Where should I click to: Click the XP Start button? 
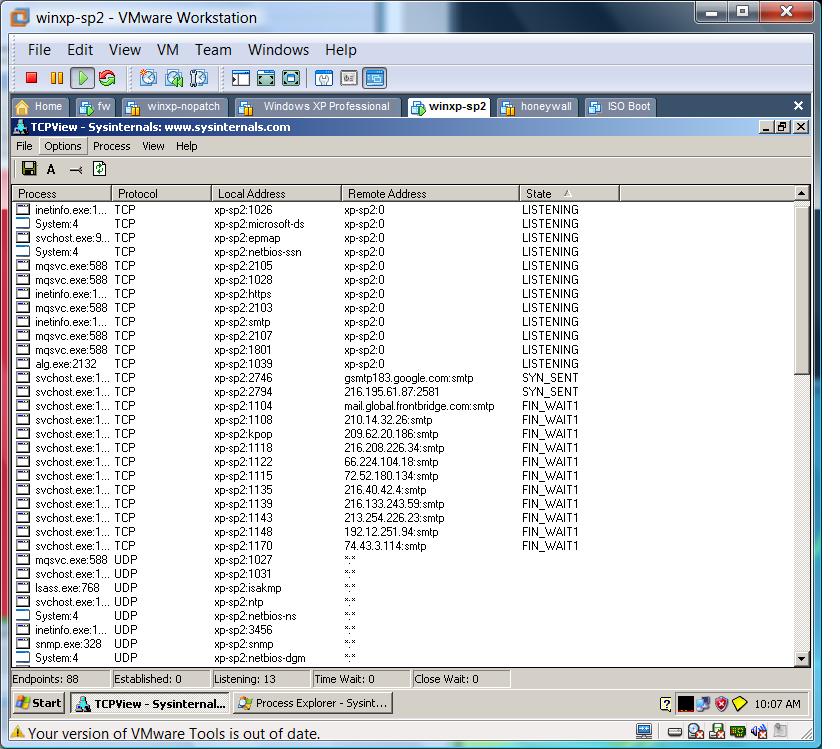(39, 703)
